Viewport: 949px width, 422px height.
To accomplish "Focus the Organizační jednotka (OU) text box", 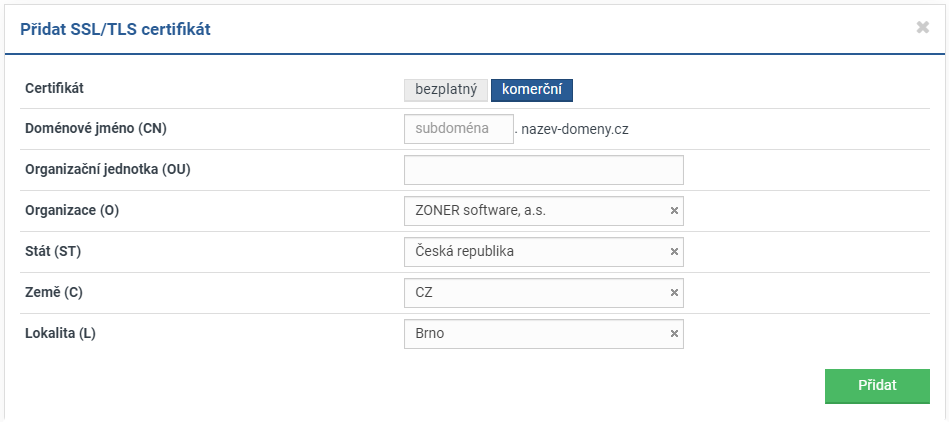I will [x=543, y=170].
